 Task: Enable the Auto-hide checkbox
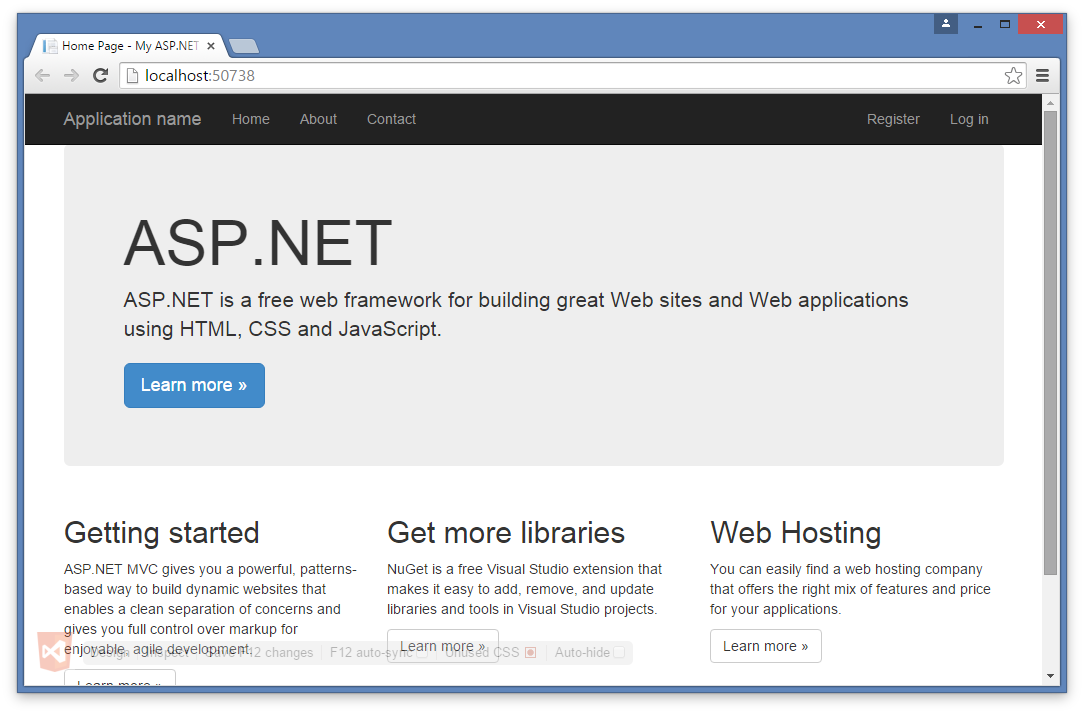click(x=619, y=652)
